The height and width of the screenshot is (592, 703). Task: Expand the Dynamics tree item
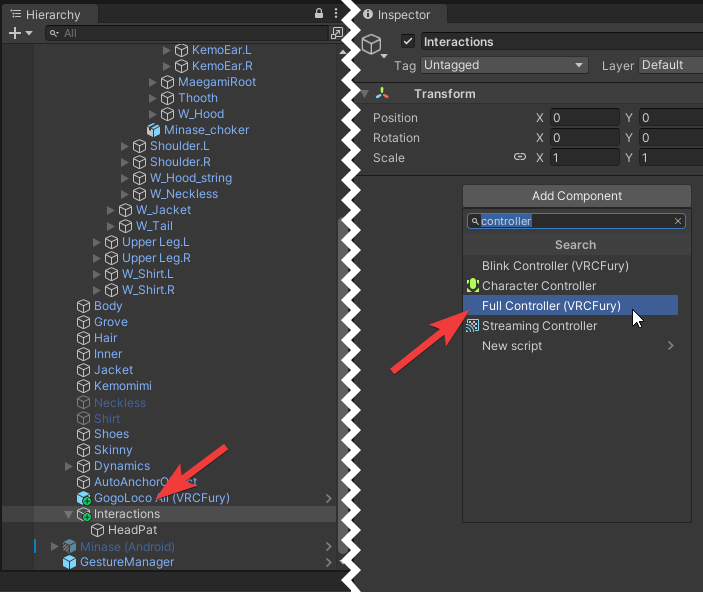pos(69,466)
